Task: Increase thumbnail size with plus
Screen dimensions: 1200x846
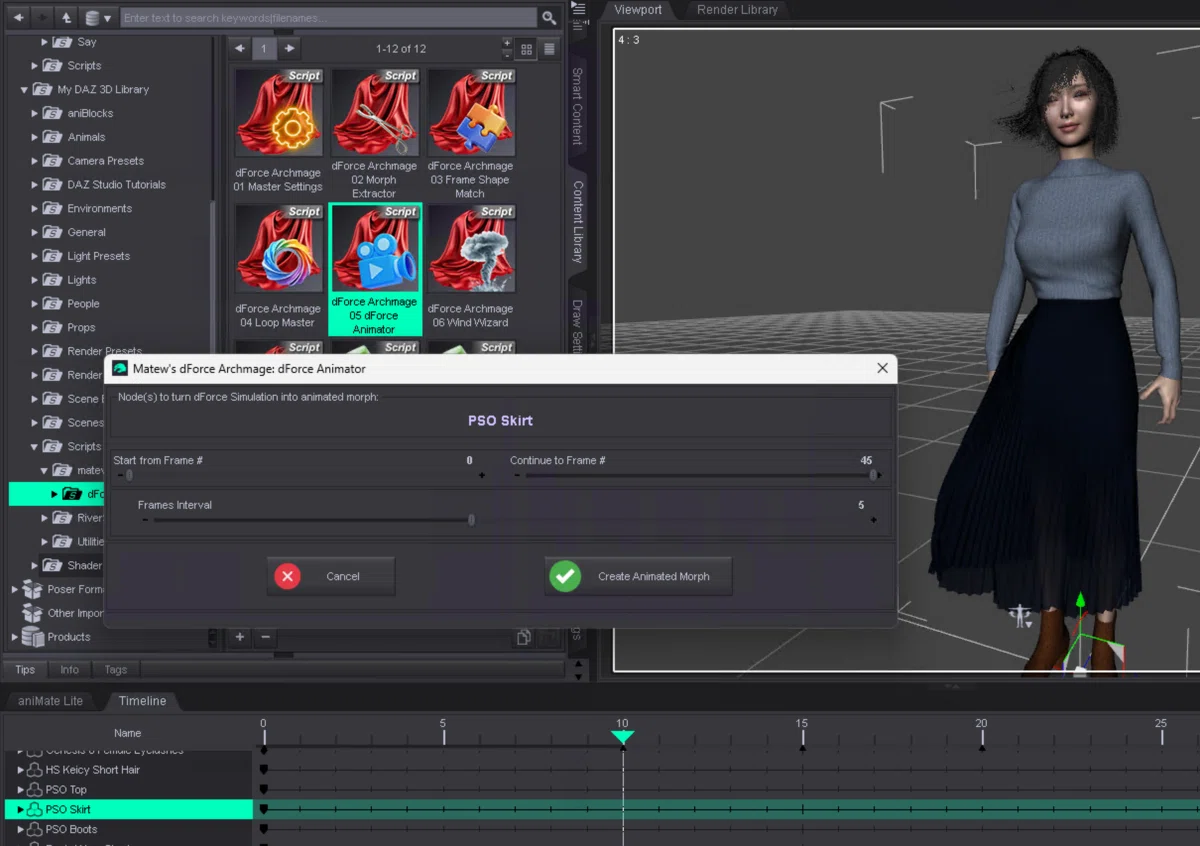Action: click(x=507, y=43)
